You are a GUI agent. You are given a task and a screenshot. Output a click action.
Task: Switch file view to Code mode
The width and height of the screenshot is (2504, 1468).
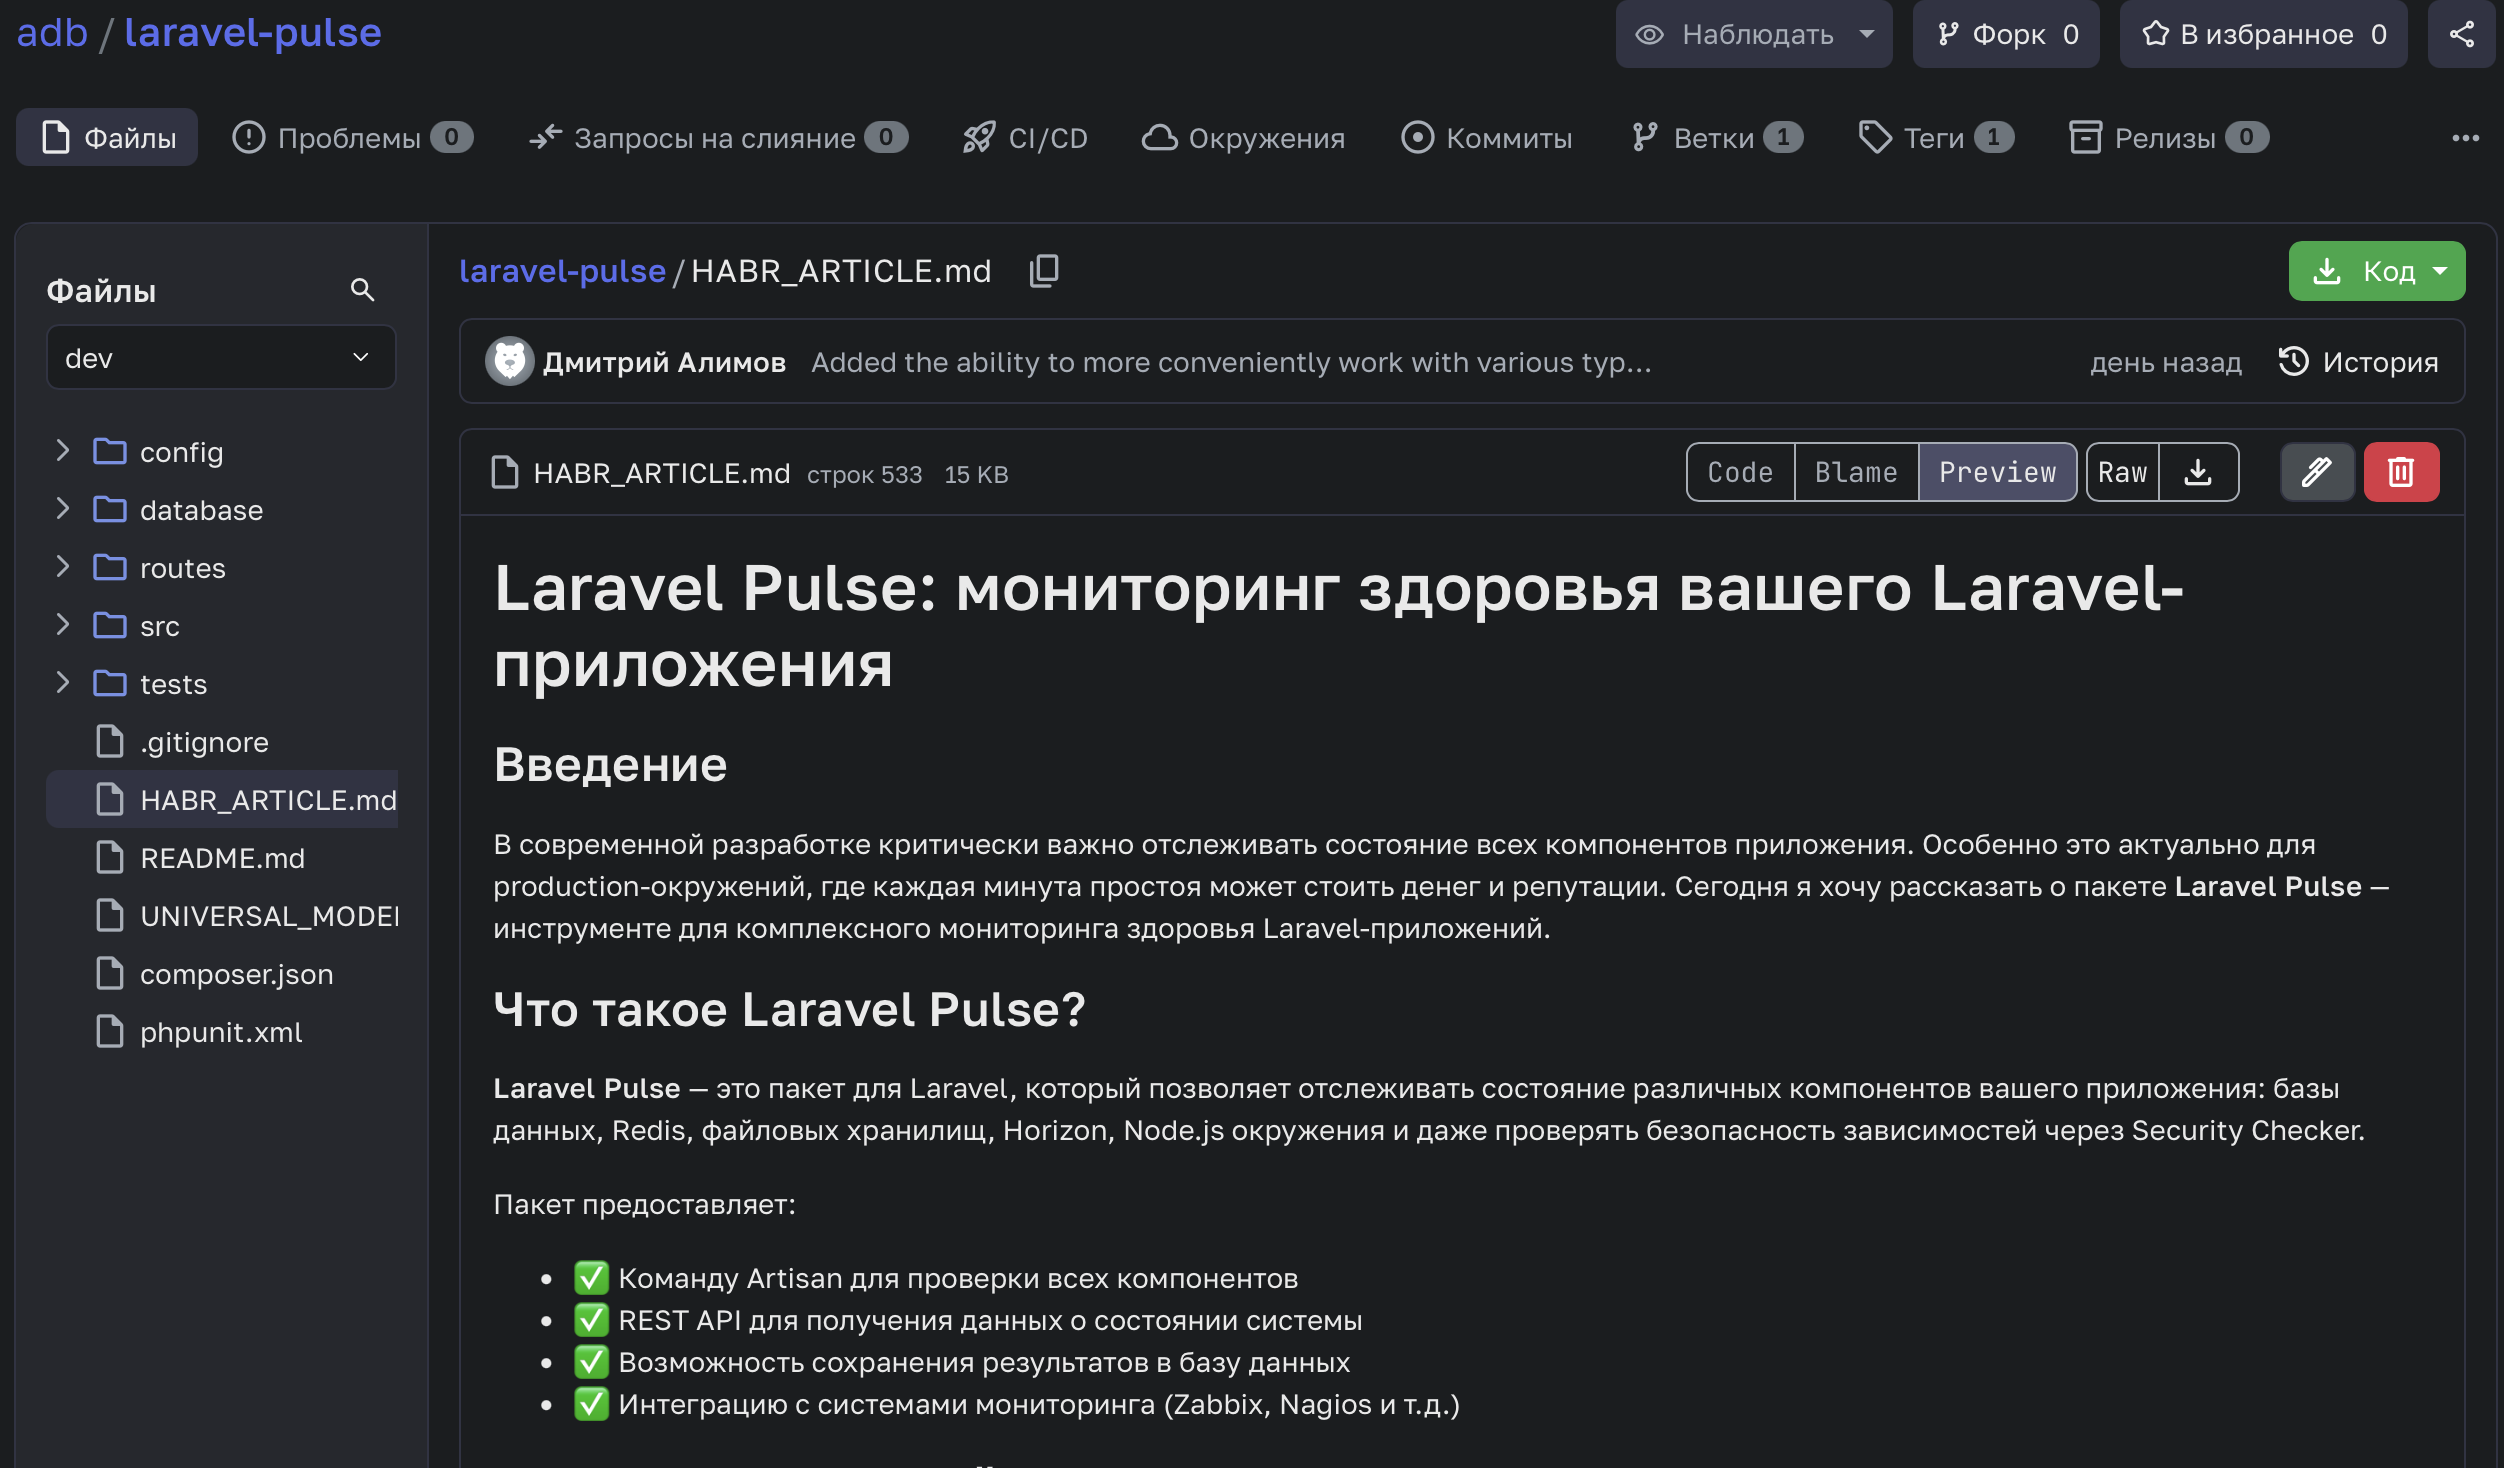[x=1740, y=472]
